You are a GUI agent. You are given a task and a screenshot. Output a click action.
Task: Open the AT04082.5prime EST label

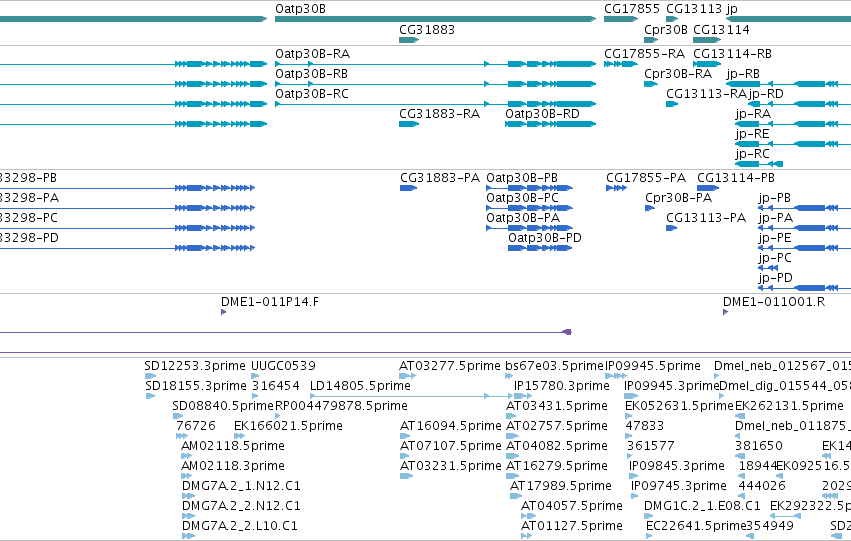tap(557, 447)
